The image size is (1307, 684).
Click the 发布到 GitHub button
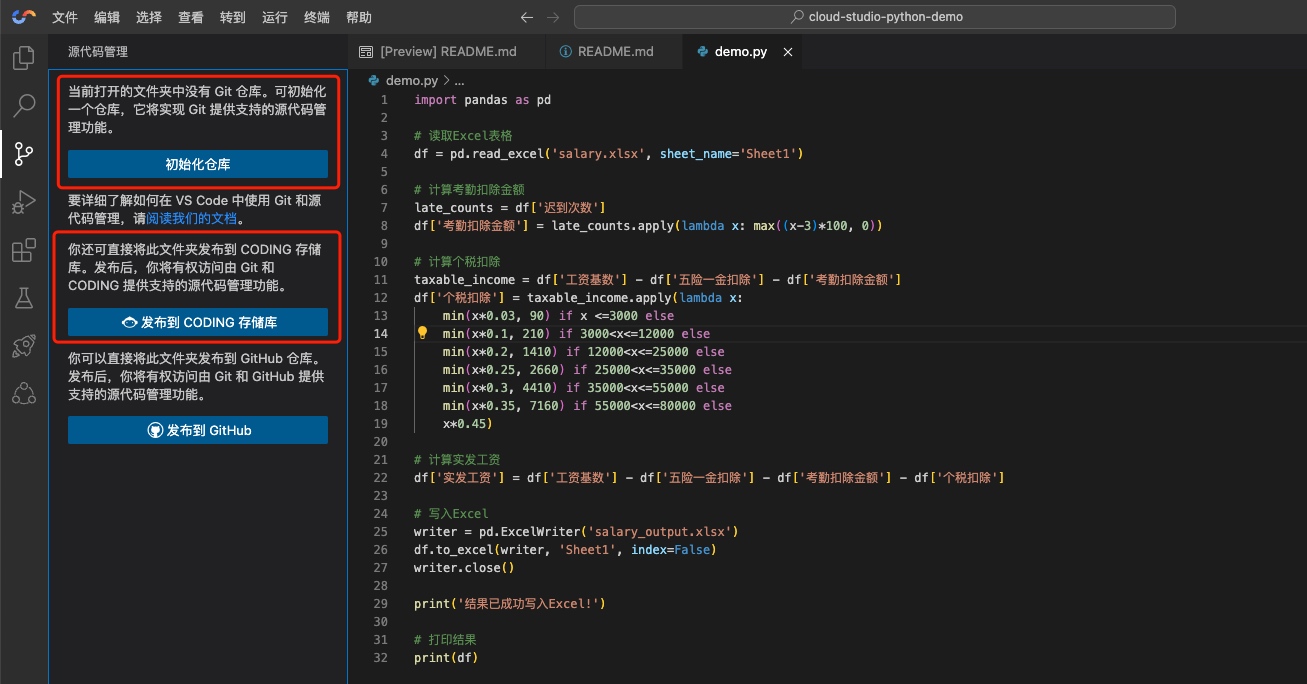coord(198,430)
